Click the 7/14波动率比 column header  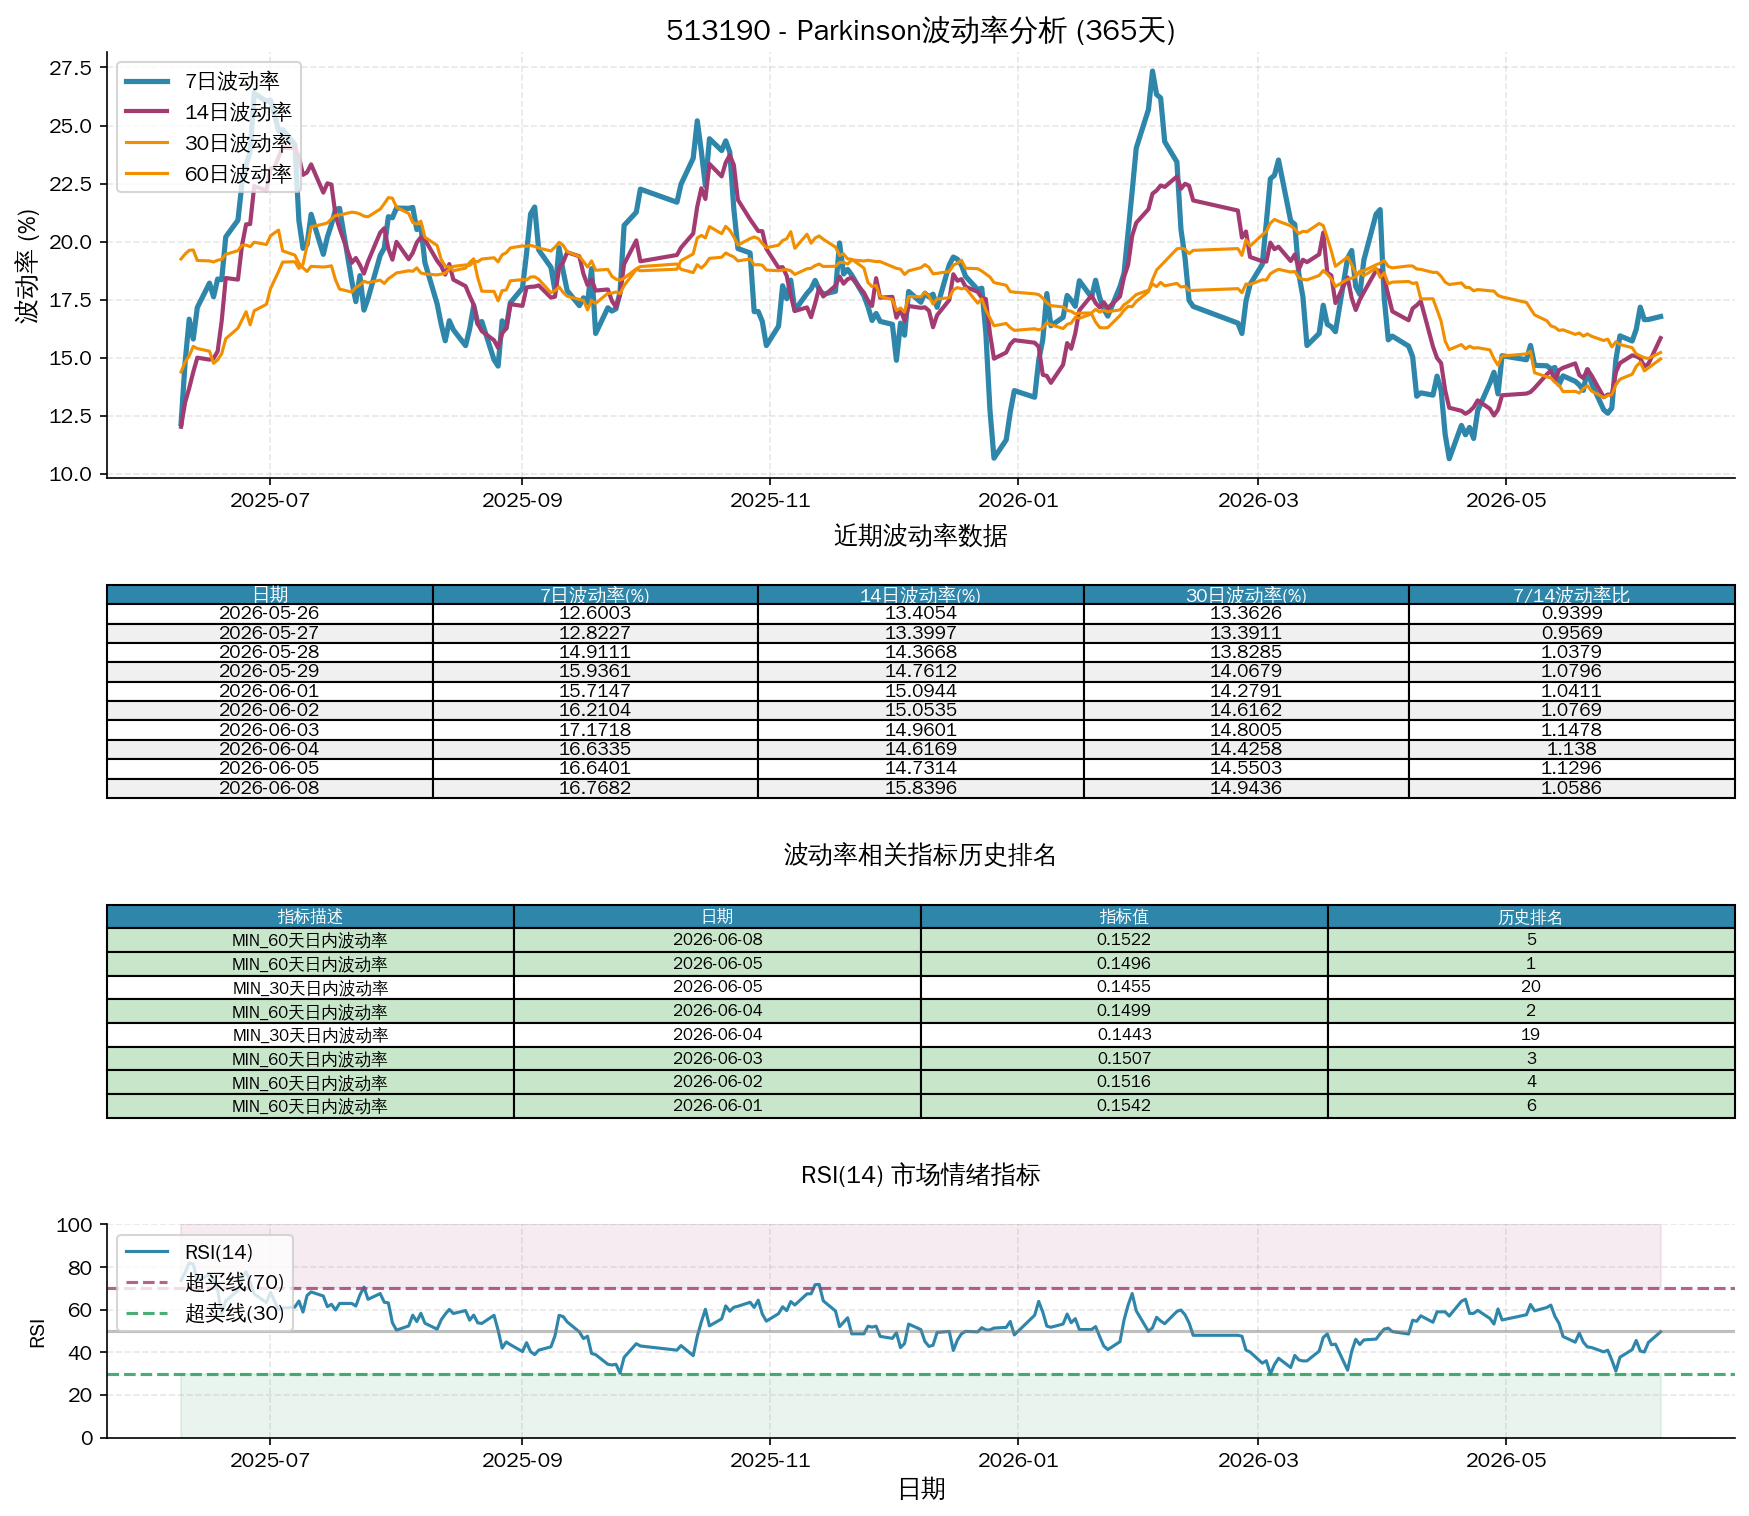1572,595
